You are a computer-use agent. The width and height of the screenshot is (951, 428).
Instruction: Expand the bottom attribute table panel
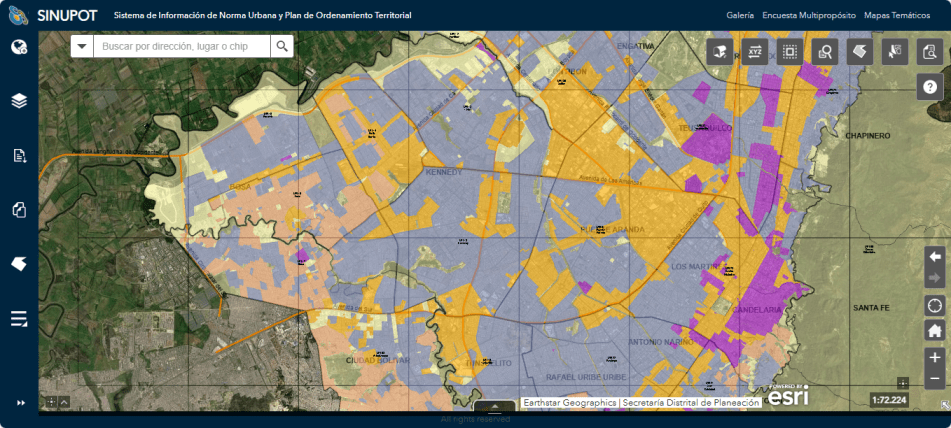[493, 406]
